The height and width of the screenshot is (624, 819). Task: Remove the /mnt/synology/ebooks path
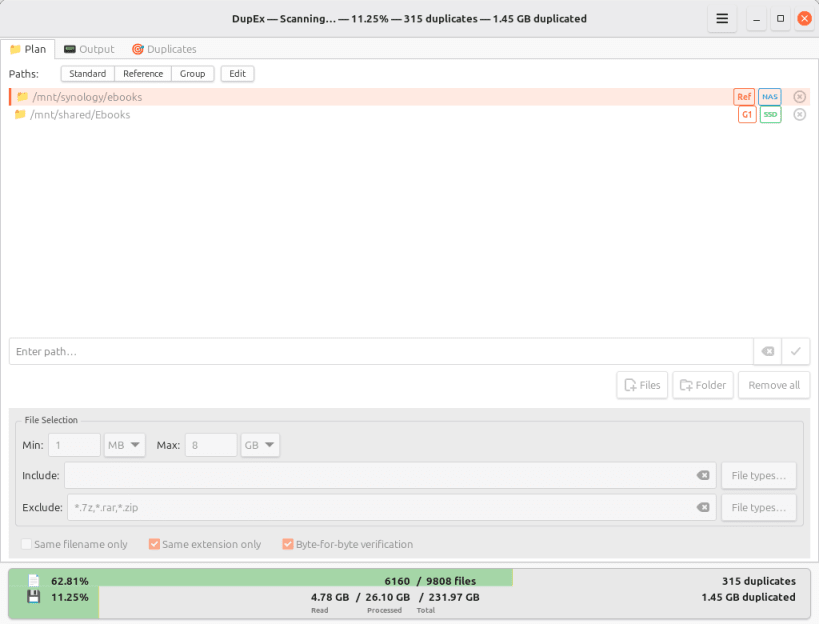click(x=799, y=97)
